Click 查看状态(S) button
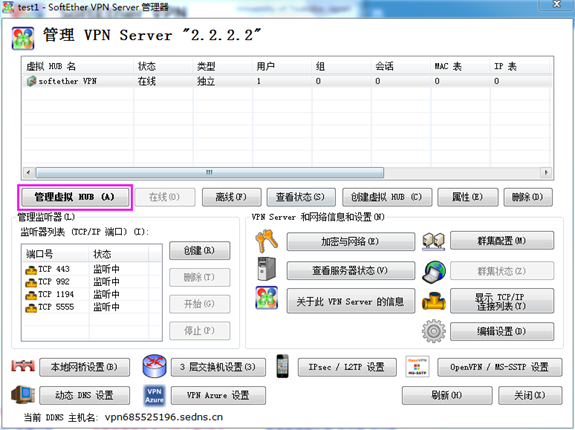 point(301,198)
